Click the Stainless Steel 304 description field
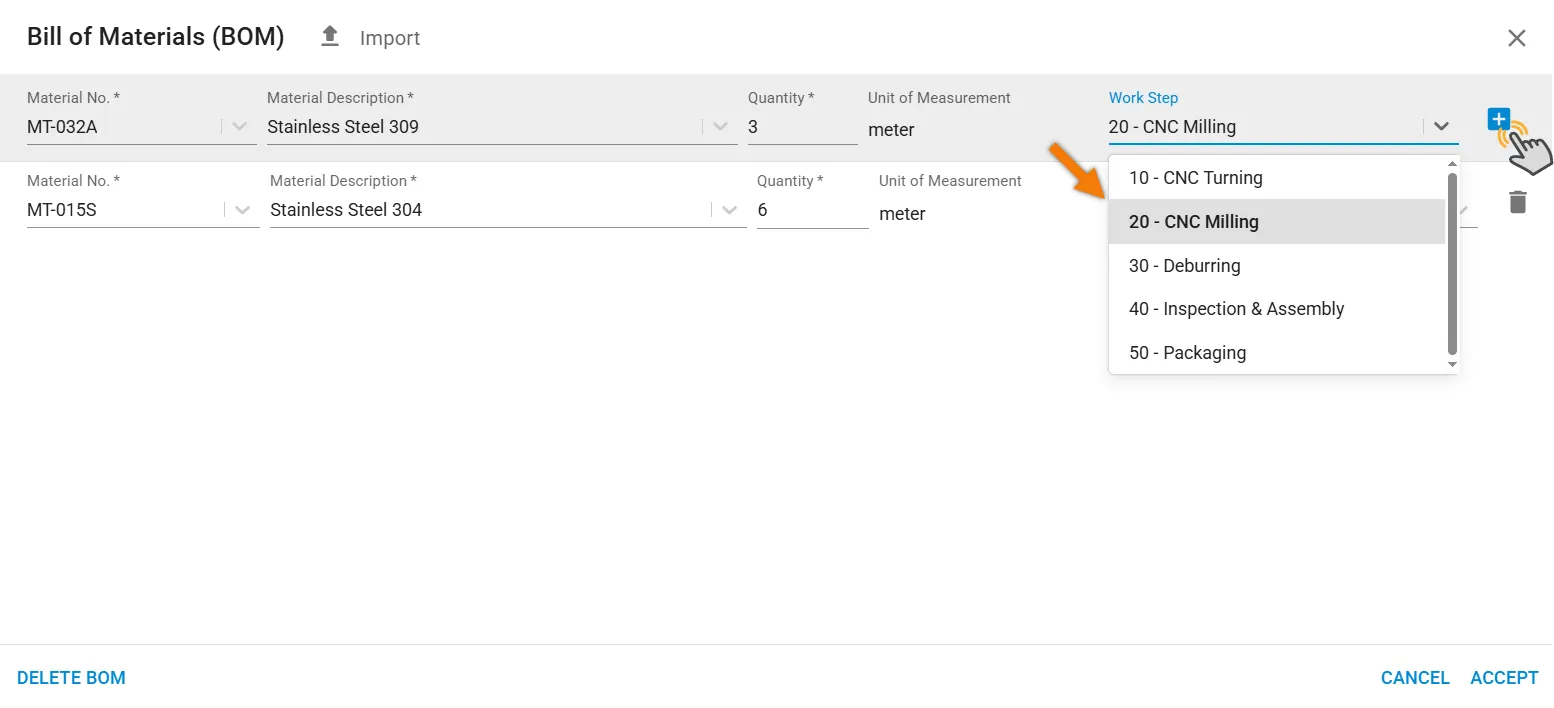 (508, 210)
